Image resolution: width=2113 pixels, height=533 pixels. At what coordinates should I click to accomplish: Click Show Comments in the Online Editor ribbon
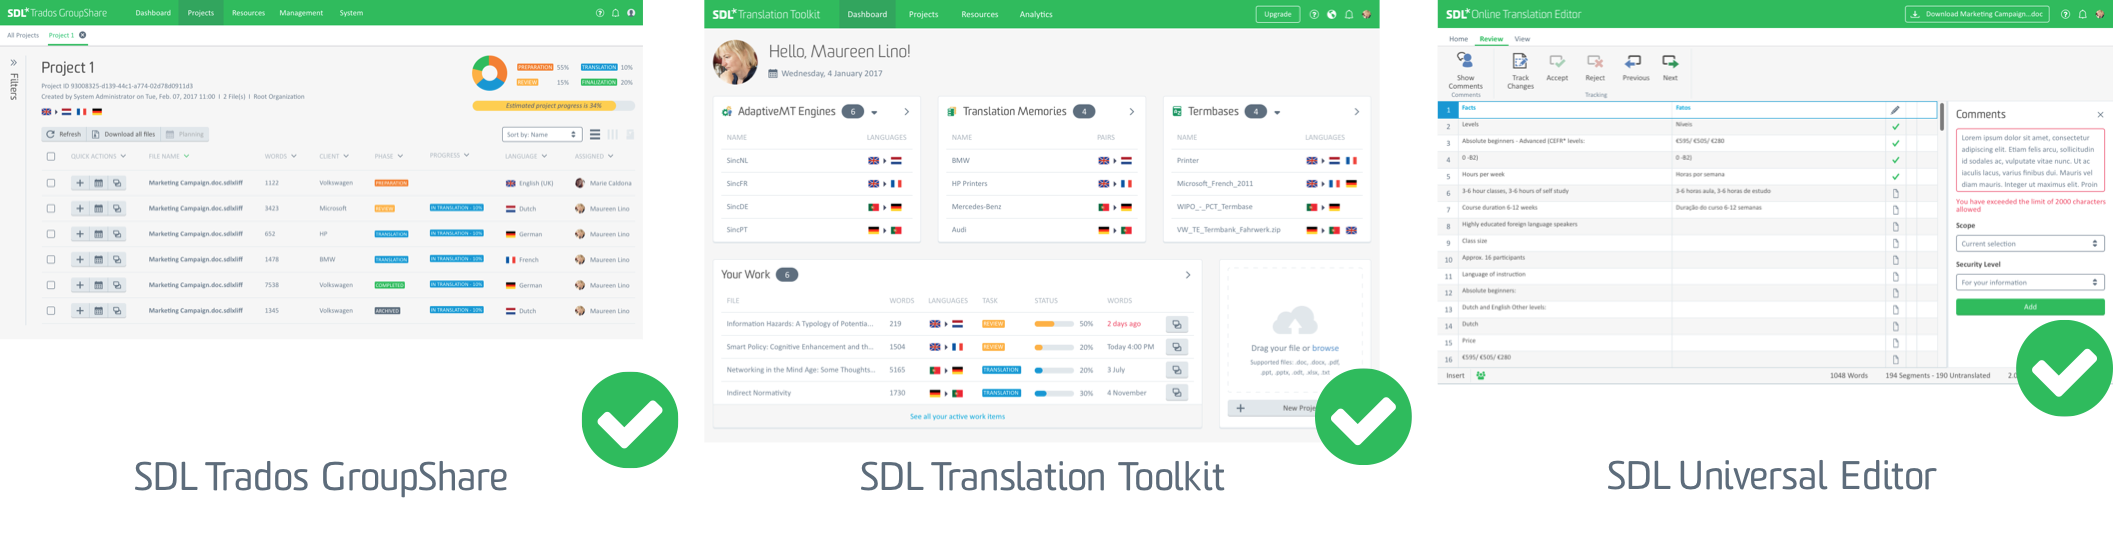(1465, 70)
